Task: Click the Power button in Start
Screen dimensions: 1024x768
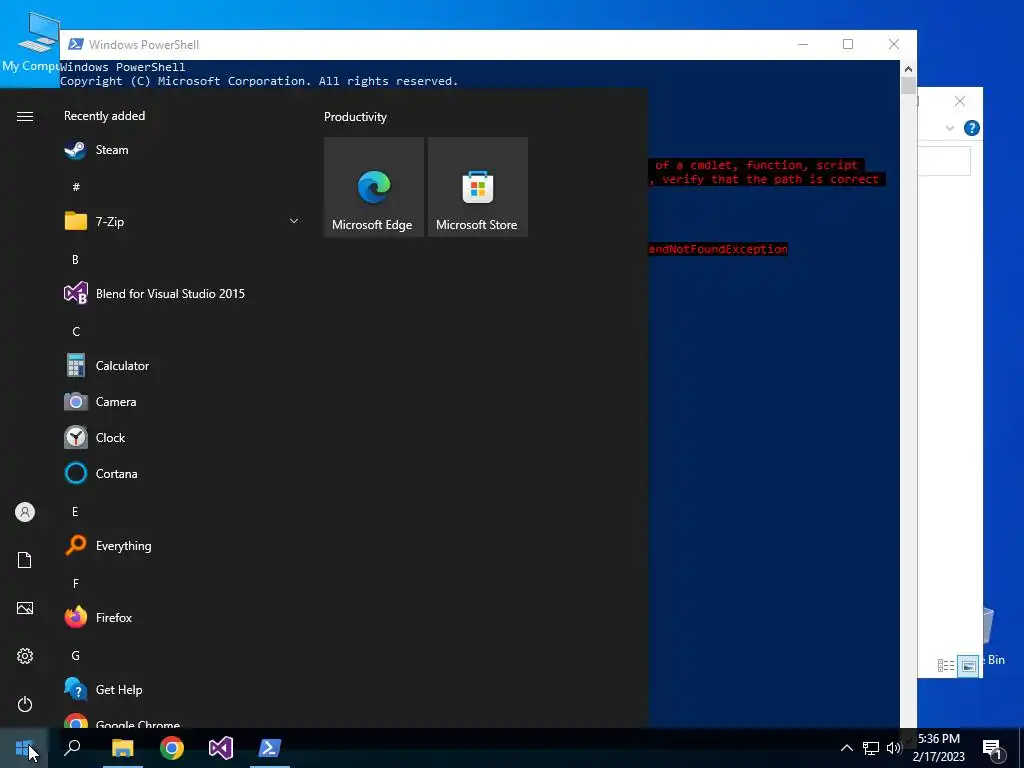Action: tap(25, 704)
